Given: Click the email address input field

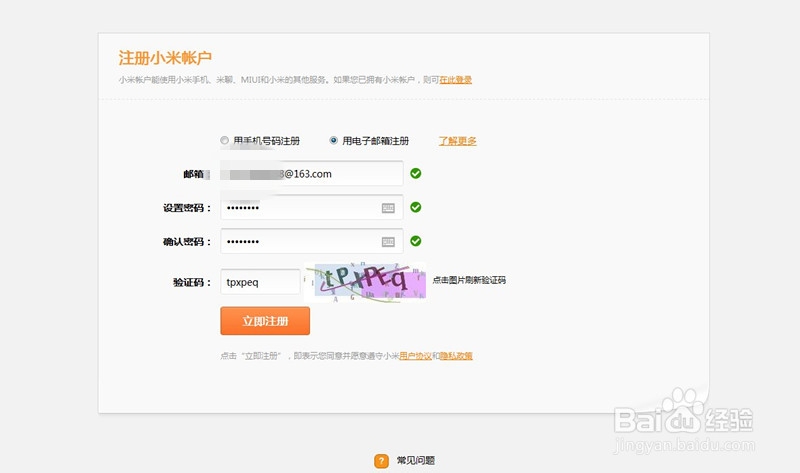Looking at the screenshot, I should [312, 173].
